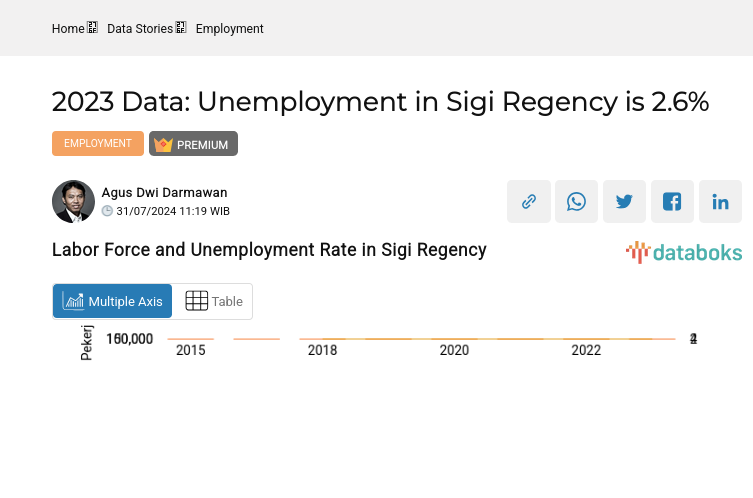The height and width of the screenshot is (498, 753).
Task: Click the author's profile photo
Action: (73, 201)
